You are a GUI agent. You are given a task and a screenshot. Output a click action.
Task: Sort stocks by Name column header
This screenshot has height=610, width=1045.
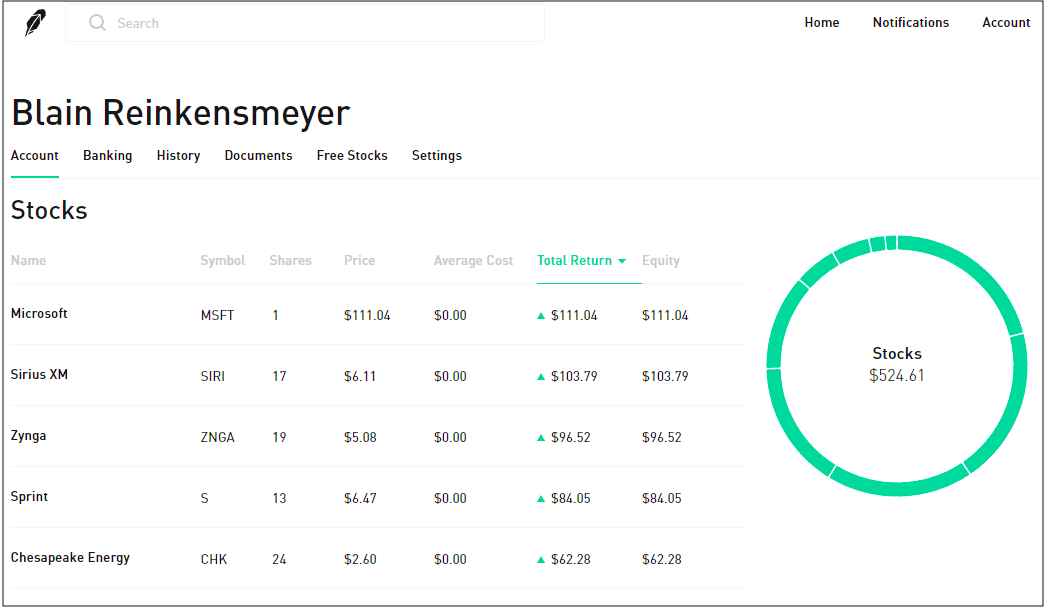click(x=28, y=261)
